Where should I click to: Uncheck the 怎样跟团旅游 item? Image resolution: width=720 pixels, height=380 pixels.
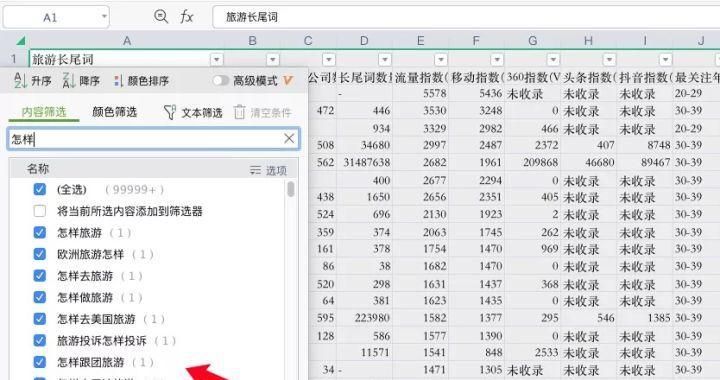coord(40,362)
